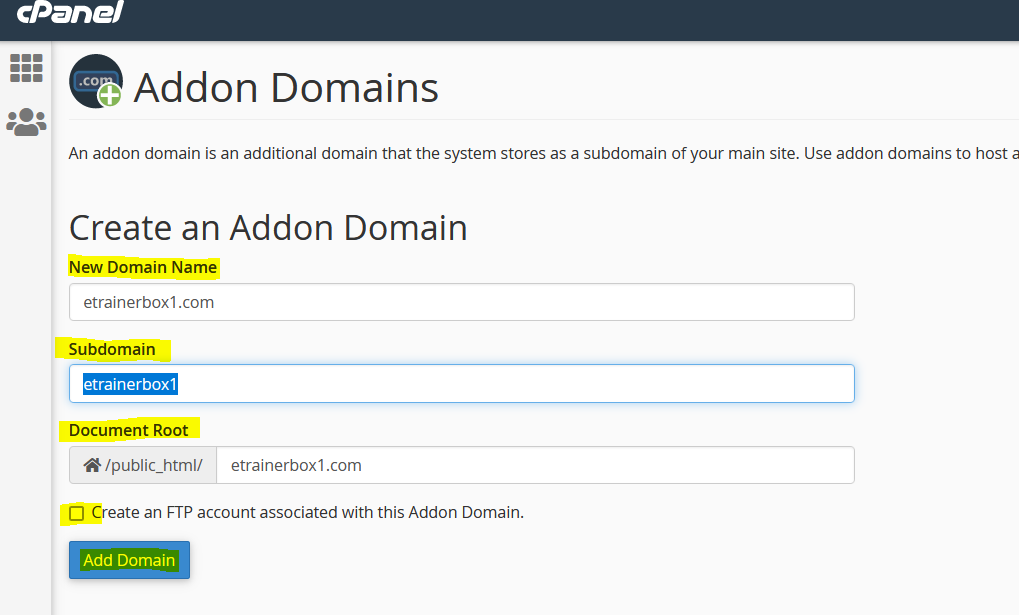
Task: Focus the New Domain Name field
Action: (461, 302)
